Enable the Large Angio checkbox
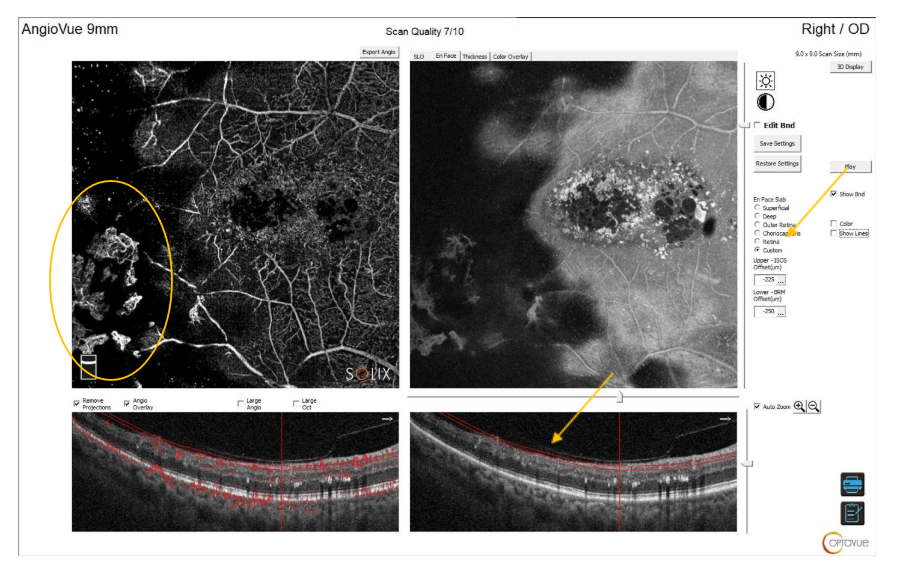Image resolution: width=901 pixels, height=566 pixels. (x=240, y=403)
